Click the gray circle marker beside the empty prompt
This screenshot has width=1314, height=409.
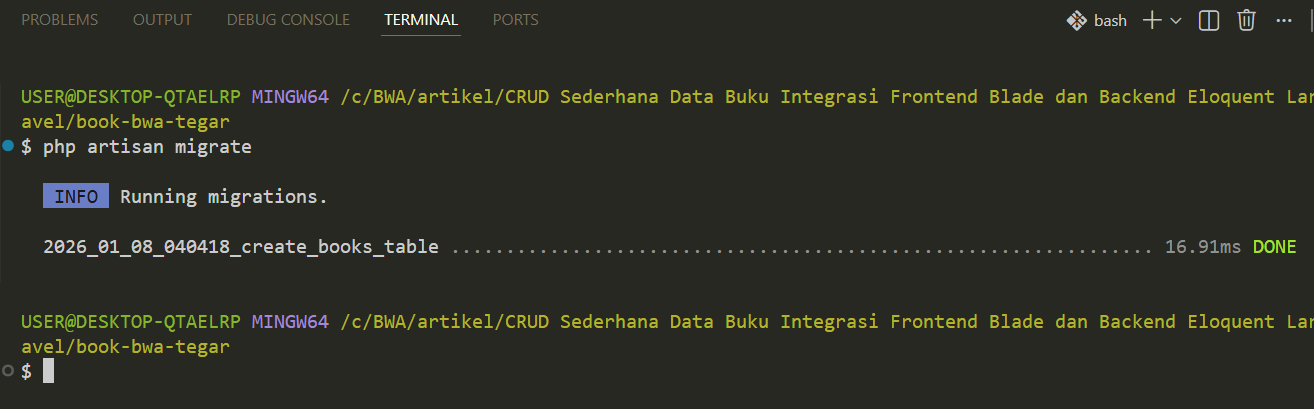[8, 371]
